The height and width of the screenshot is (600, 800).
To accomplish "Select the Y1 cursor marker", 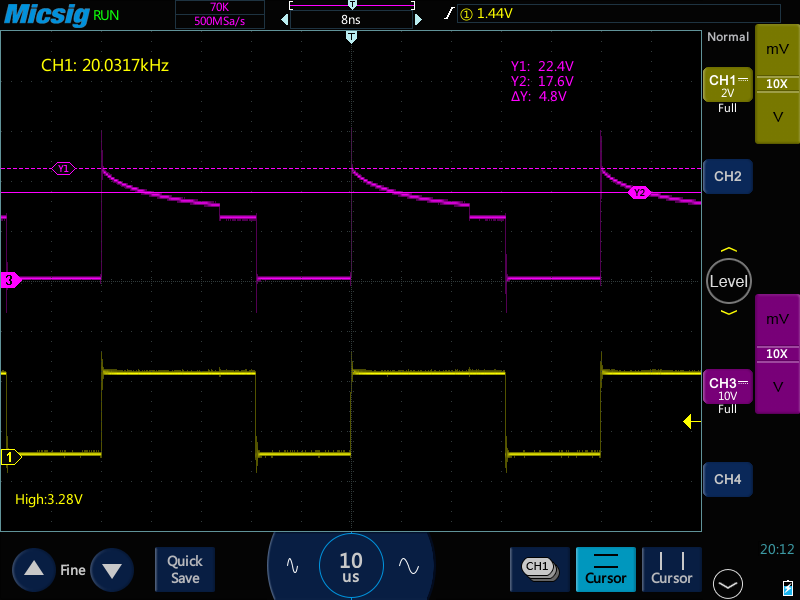I will [63, 169].
